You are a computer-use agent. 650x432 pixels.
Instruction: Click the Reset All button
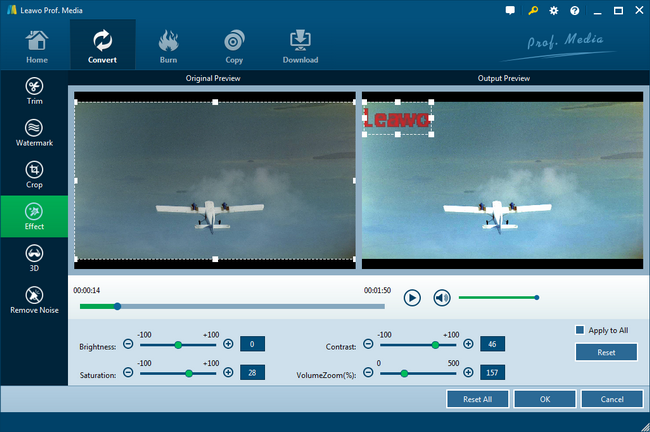point(477,399)
